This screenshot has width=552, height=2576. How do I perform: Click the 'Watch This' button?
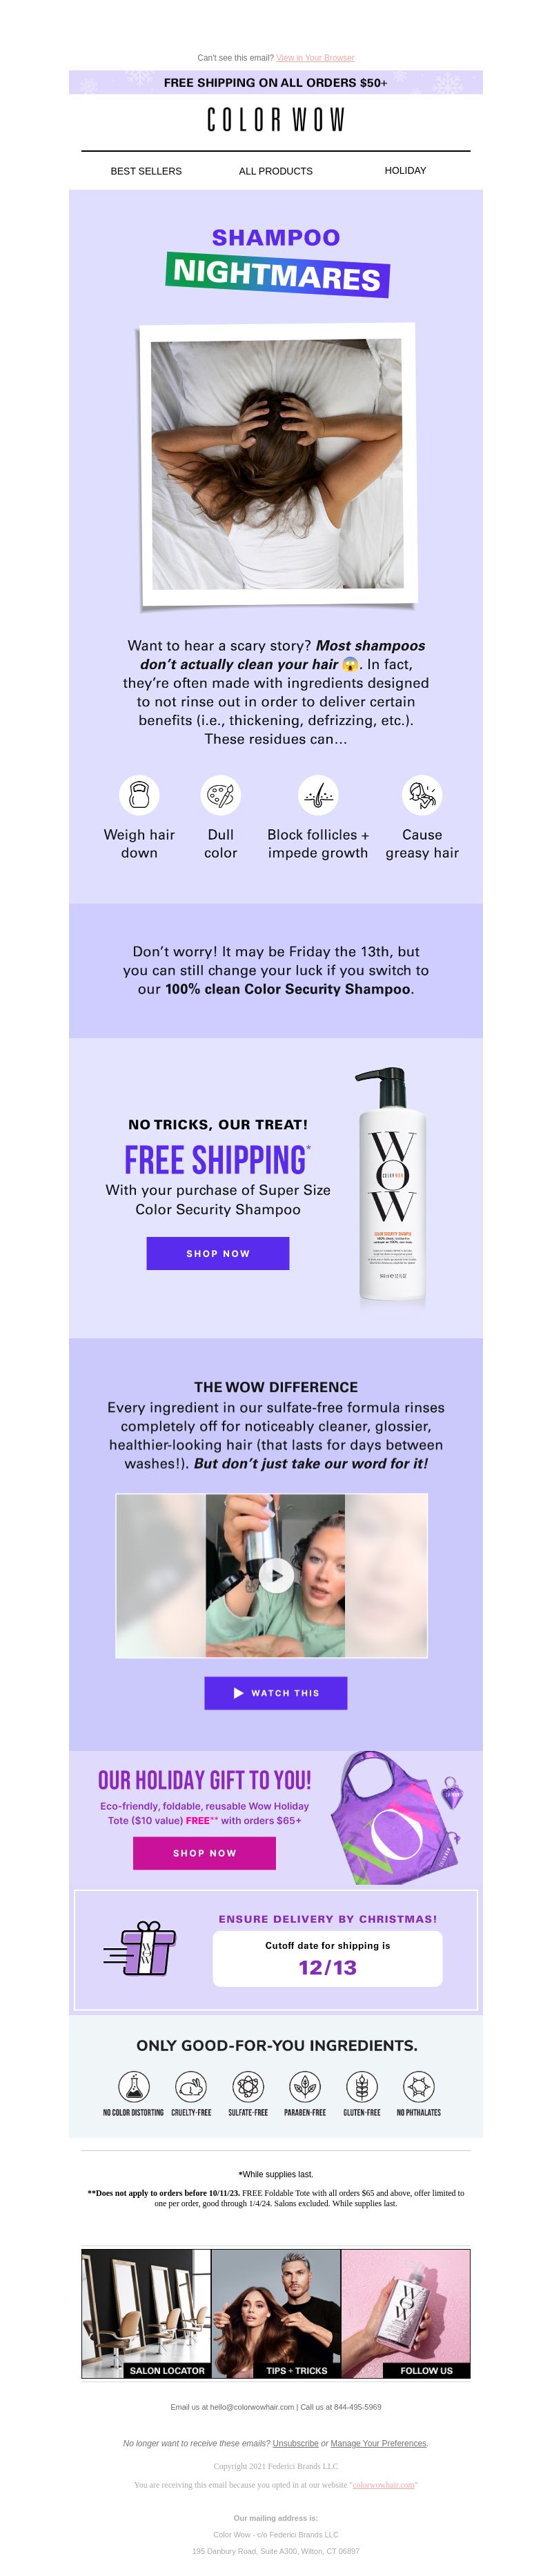[x=276, y=1693]
